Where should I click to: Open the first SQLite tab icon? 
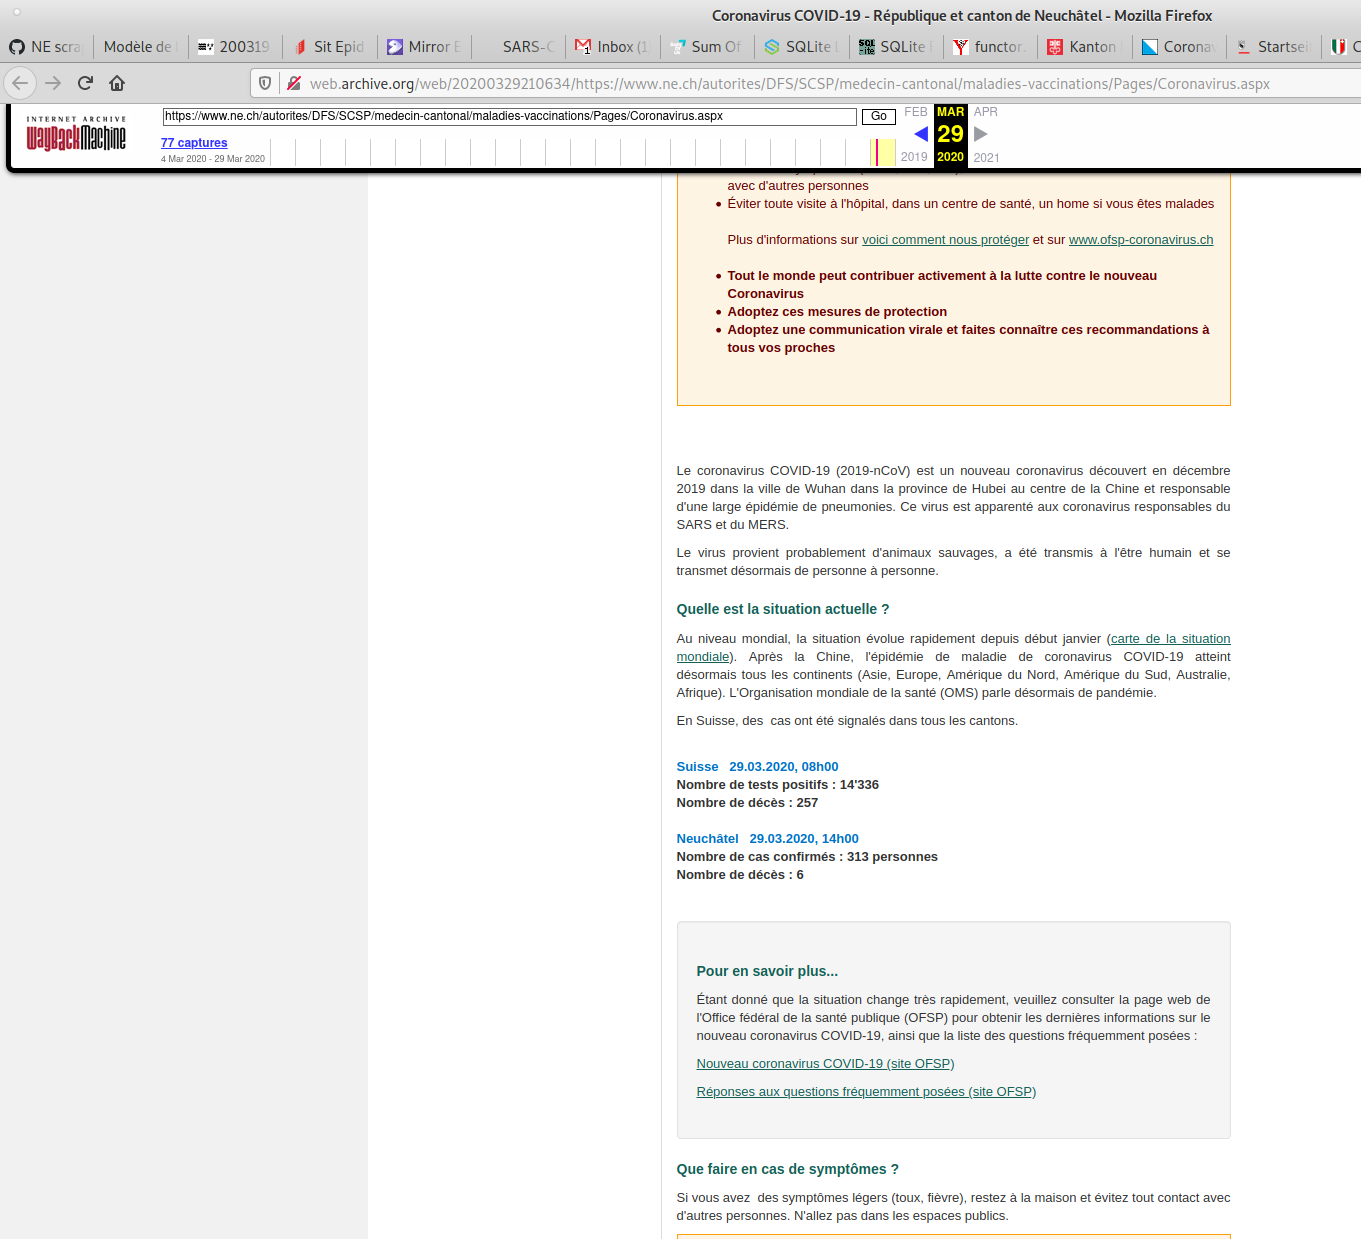(772, 47)
